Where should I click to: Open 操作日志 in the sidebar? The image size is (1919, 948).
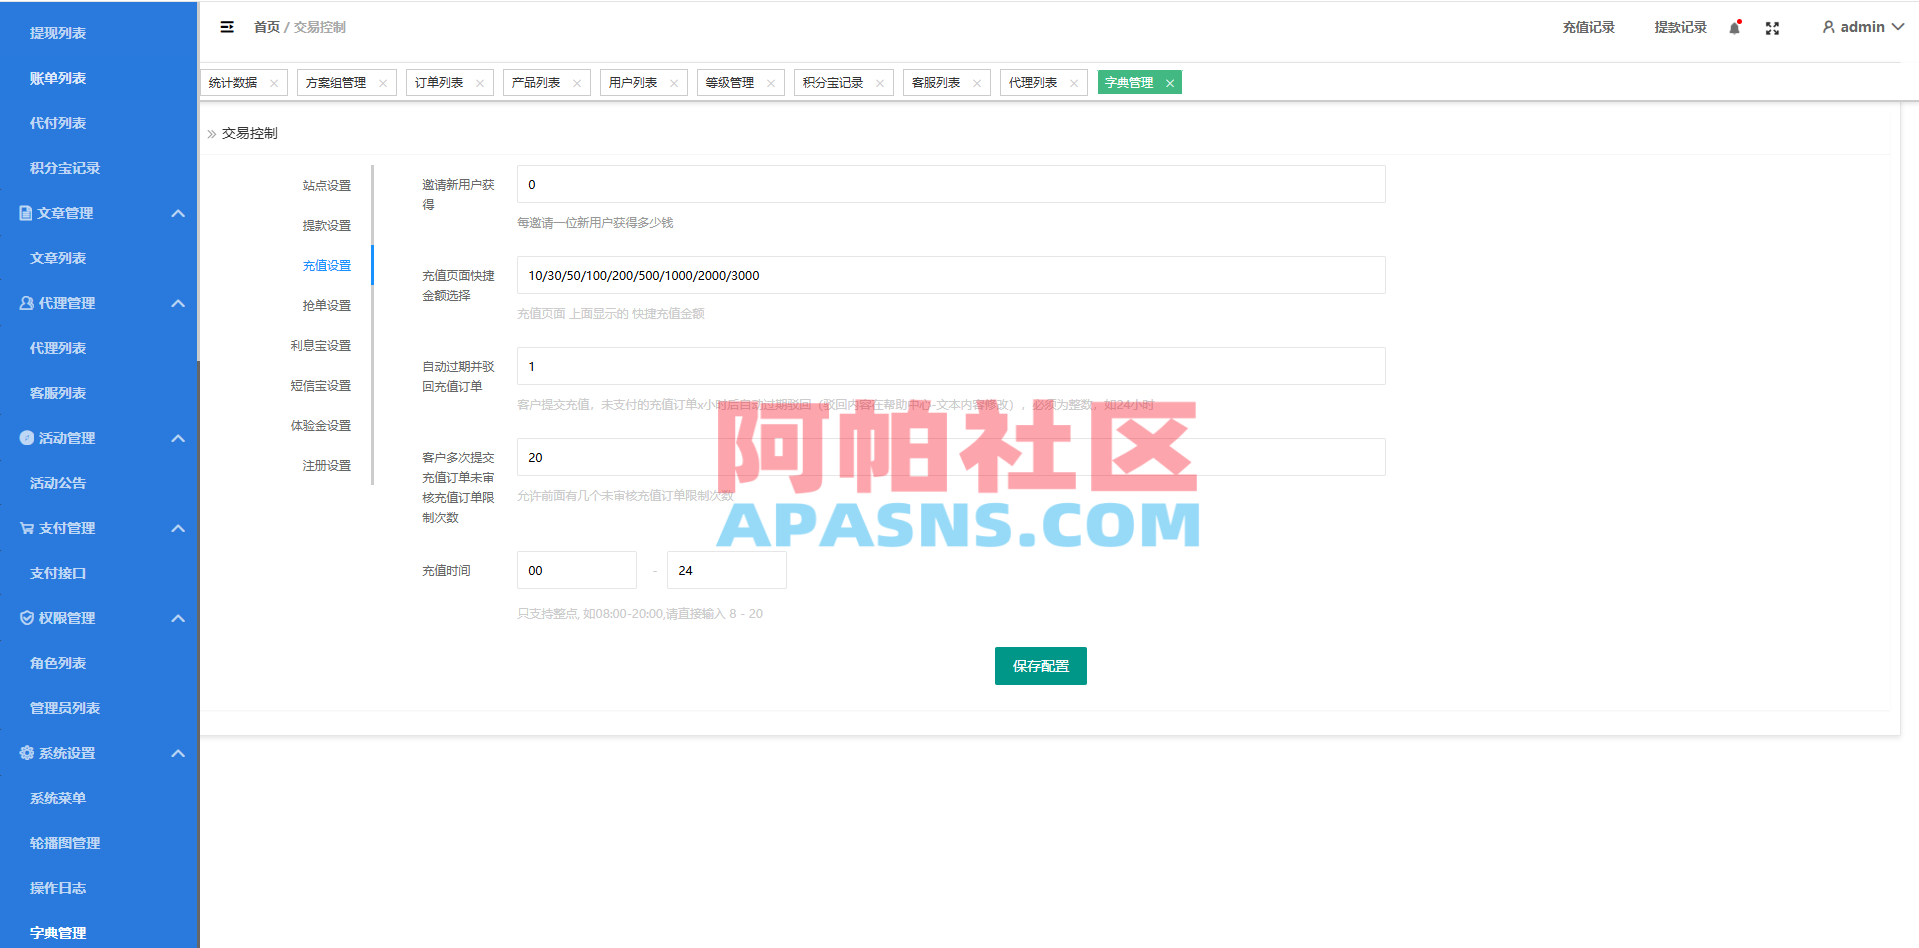58,888
